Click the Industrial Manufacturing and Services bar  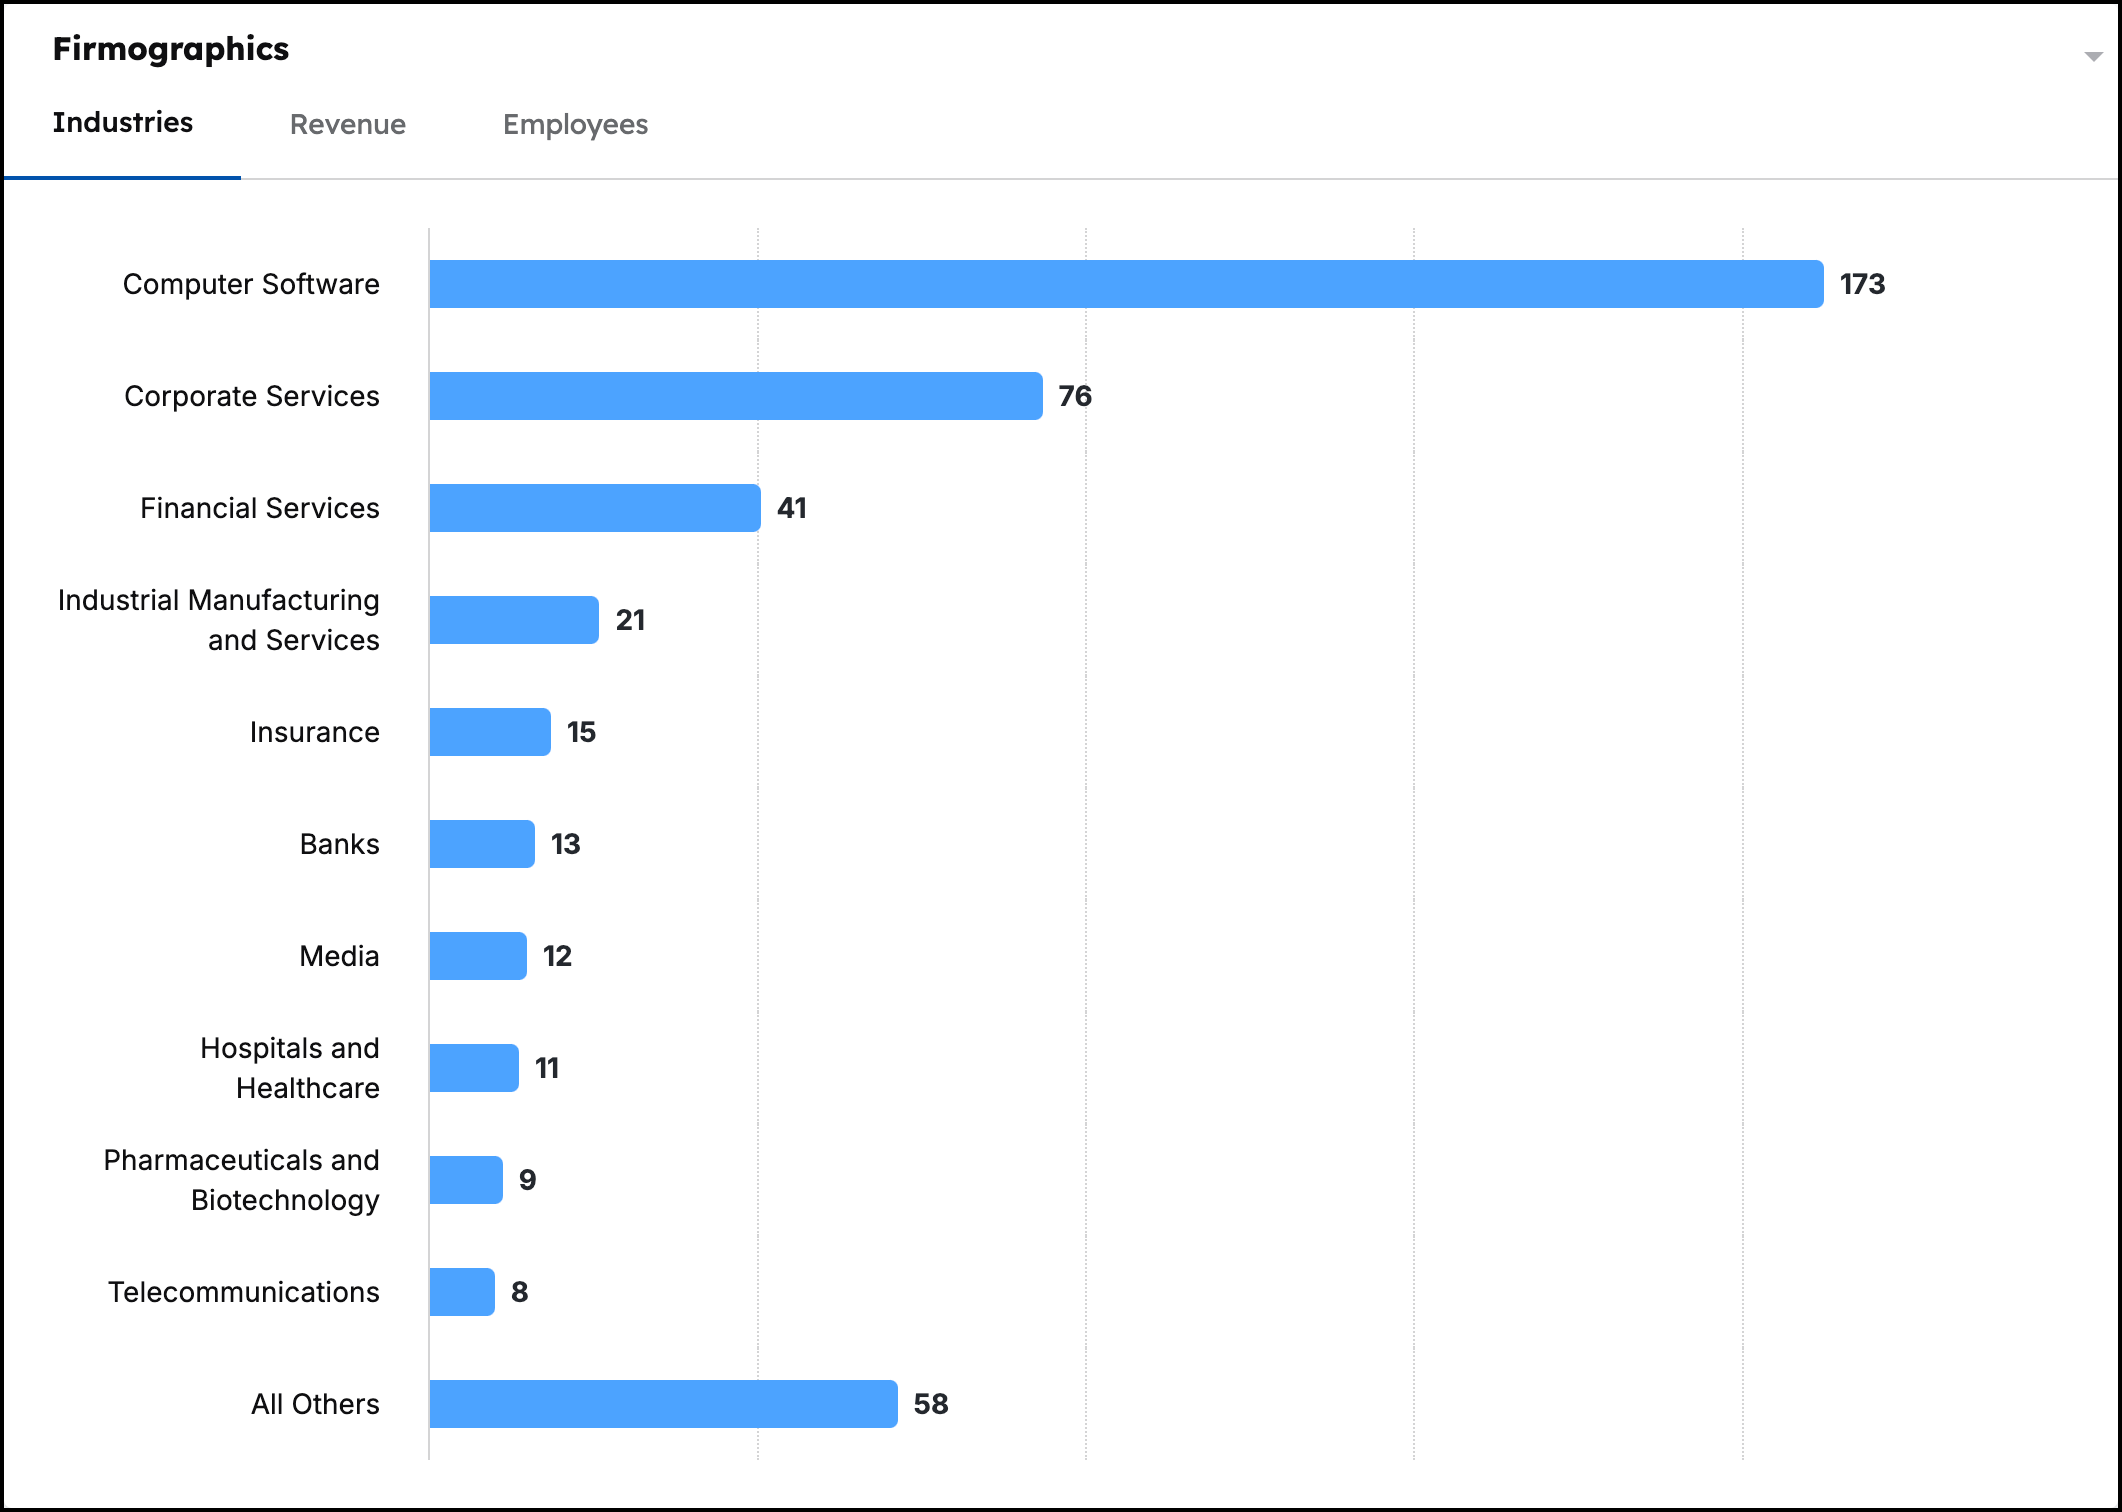(x=513, y=620)
